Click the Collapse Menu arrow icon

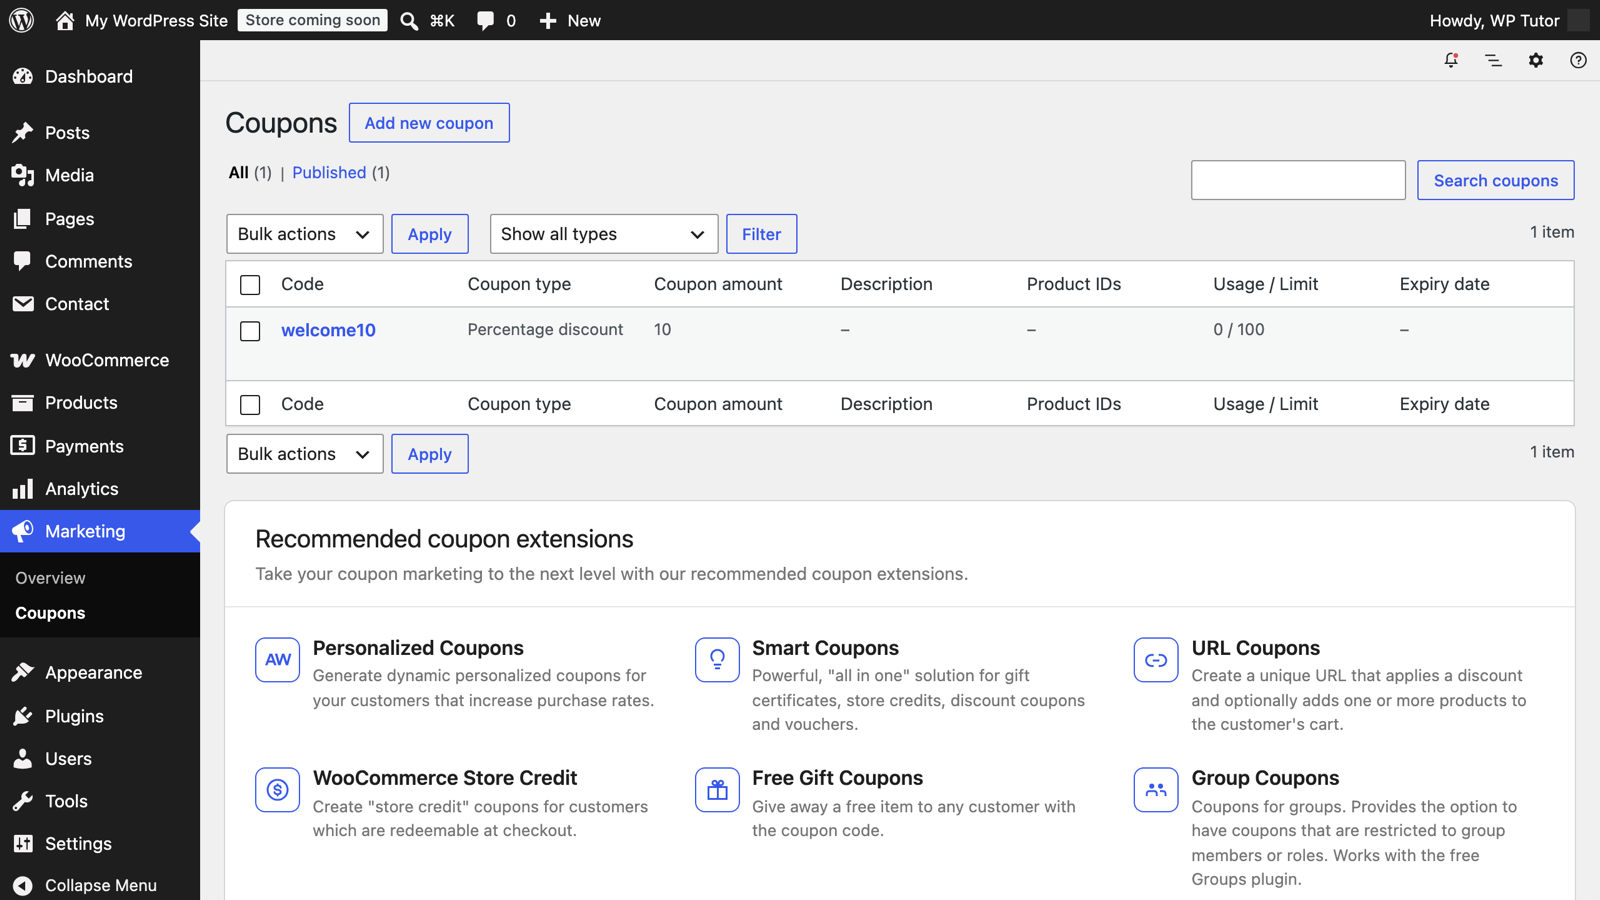point(23,885)
